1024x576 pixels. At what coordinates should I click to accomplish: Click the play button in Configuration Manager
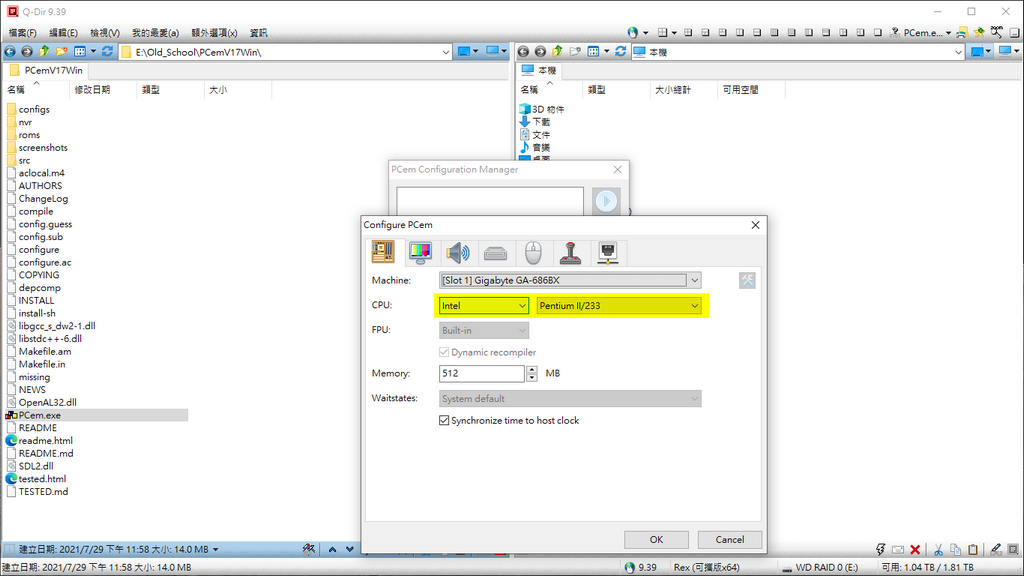(606, 200)
